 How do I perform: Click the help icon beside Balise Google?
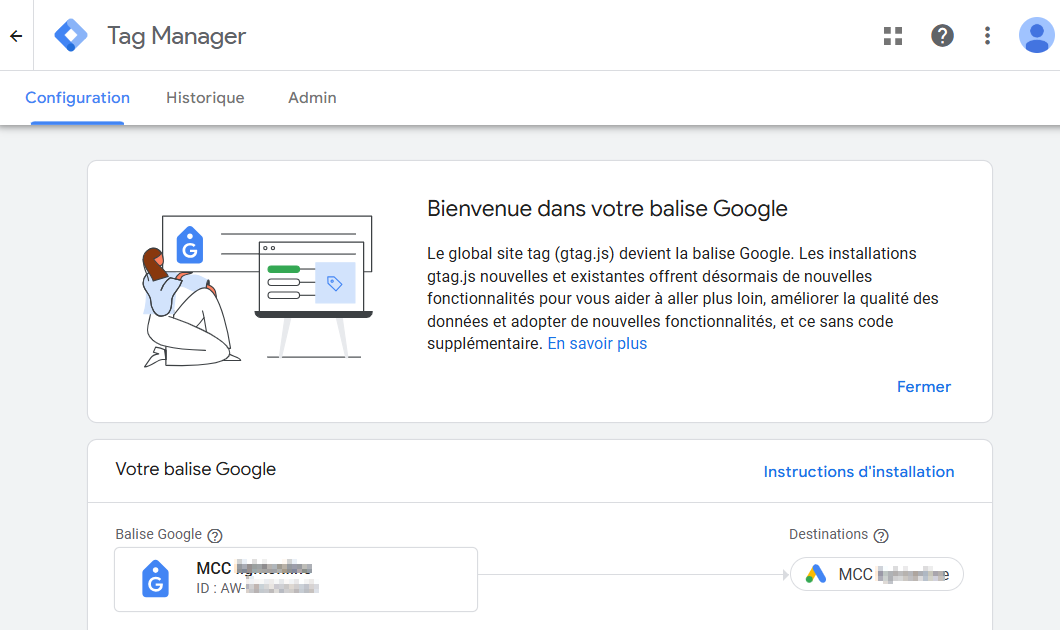tap(215, 536)
